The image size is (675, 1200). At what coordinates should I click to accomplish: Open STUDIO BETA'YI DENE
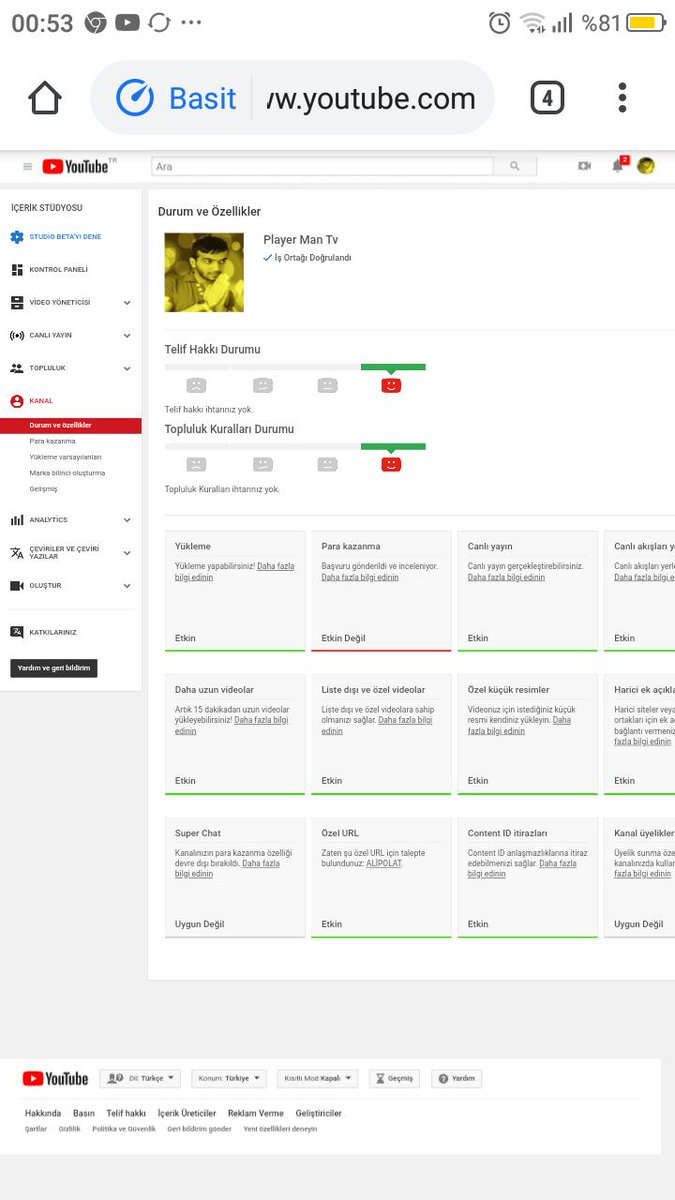[x=65, y=237]
